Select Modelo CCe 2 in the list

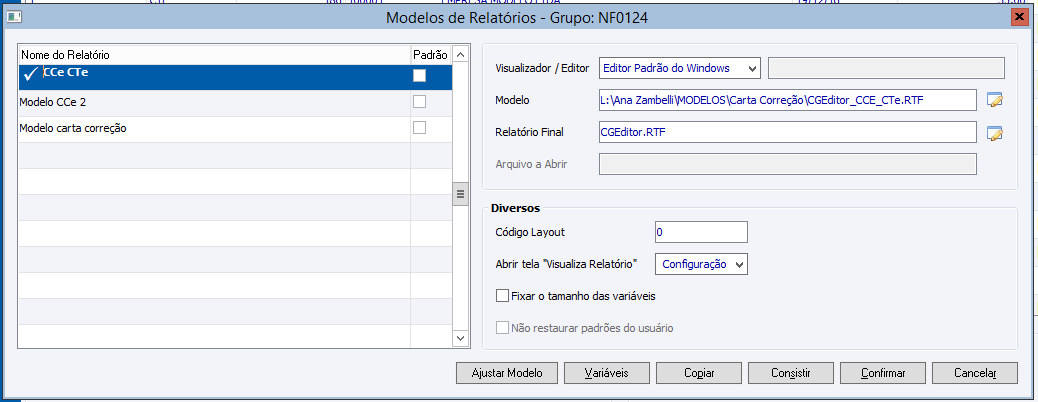tap(60, 103)
